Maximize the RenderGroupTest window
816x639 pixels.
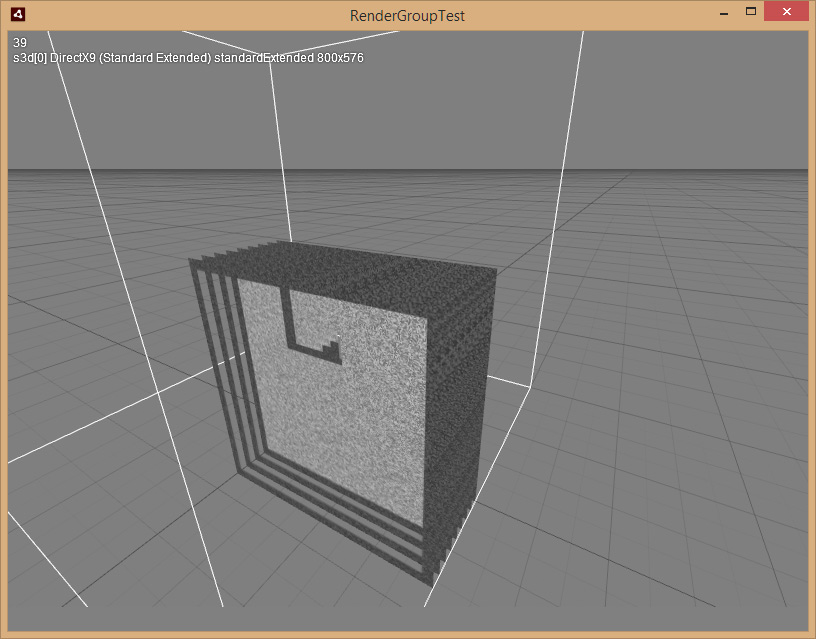(750, 11)
